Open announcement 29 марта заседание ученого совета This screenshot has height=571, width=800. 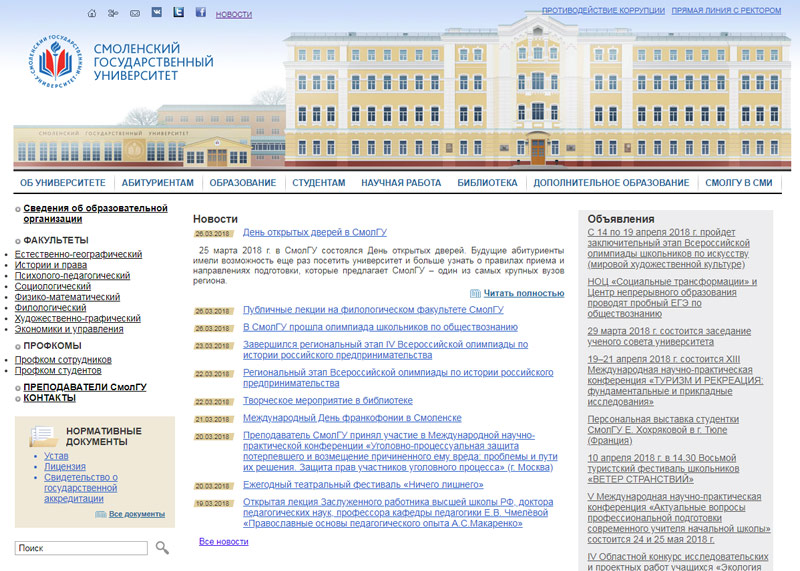669,336
